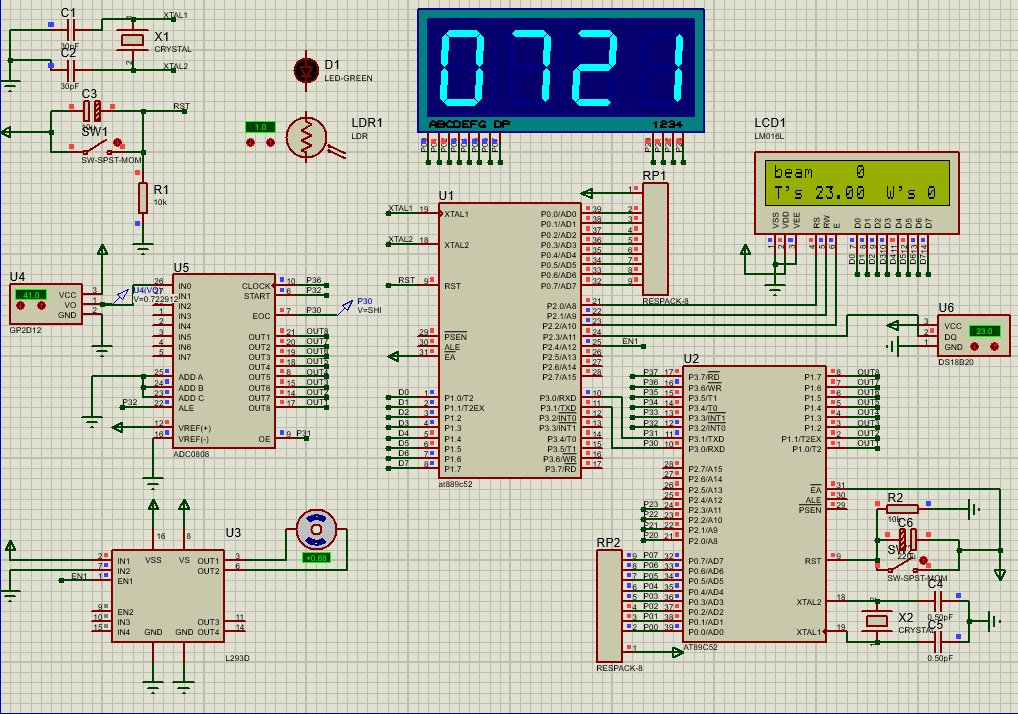
Task: Click the 1234 digit-select label on display
Action: [x=667, y=124]
